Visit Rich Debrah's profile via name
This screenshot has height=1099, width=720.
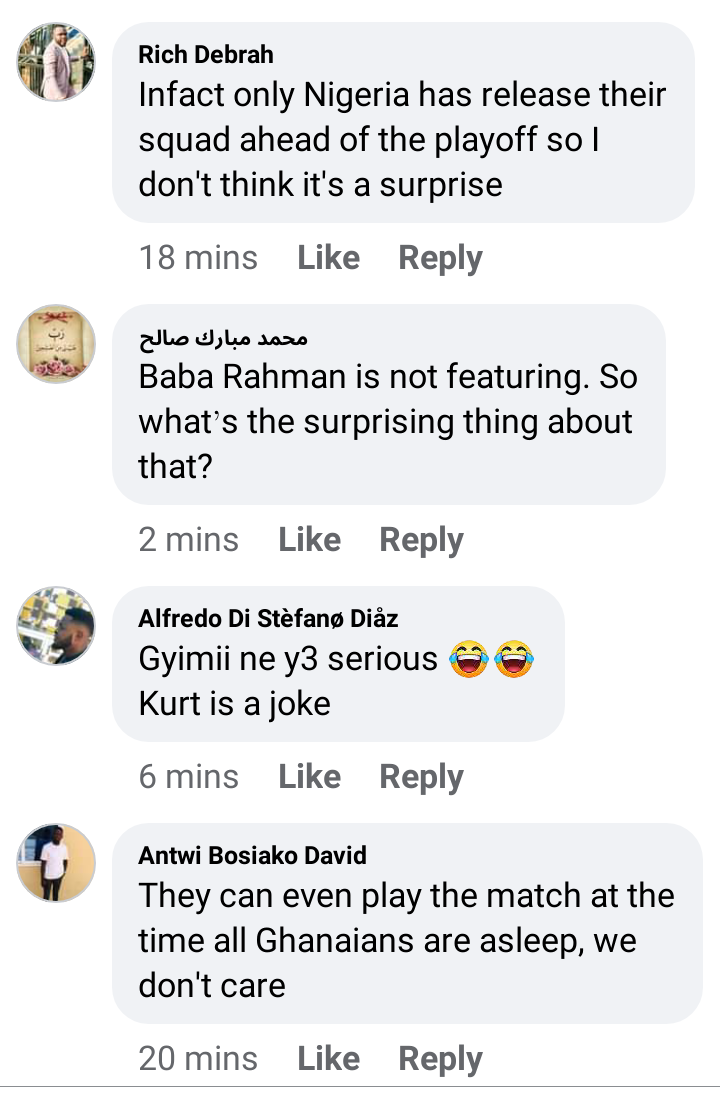205,54
